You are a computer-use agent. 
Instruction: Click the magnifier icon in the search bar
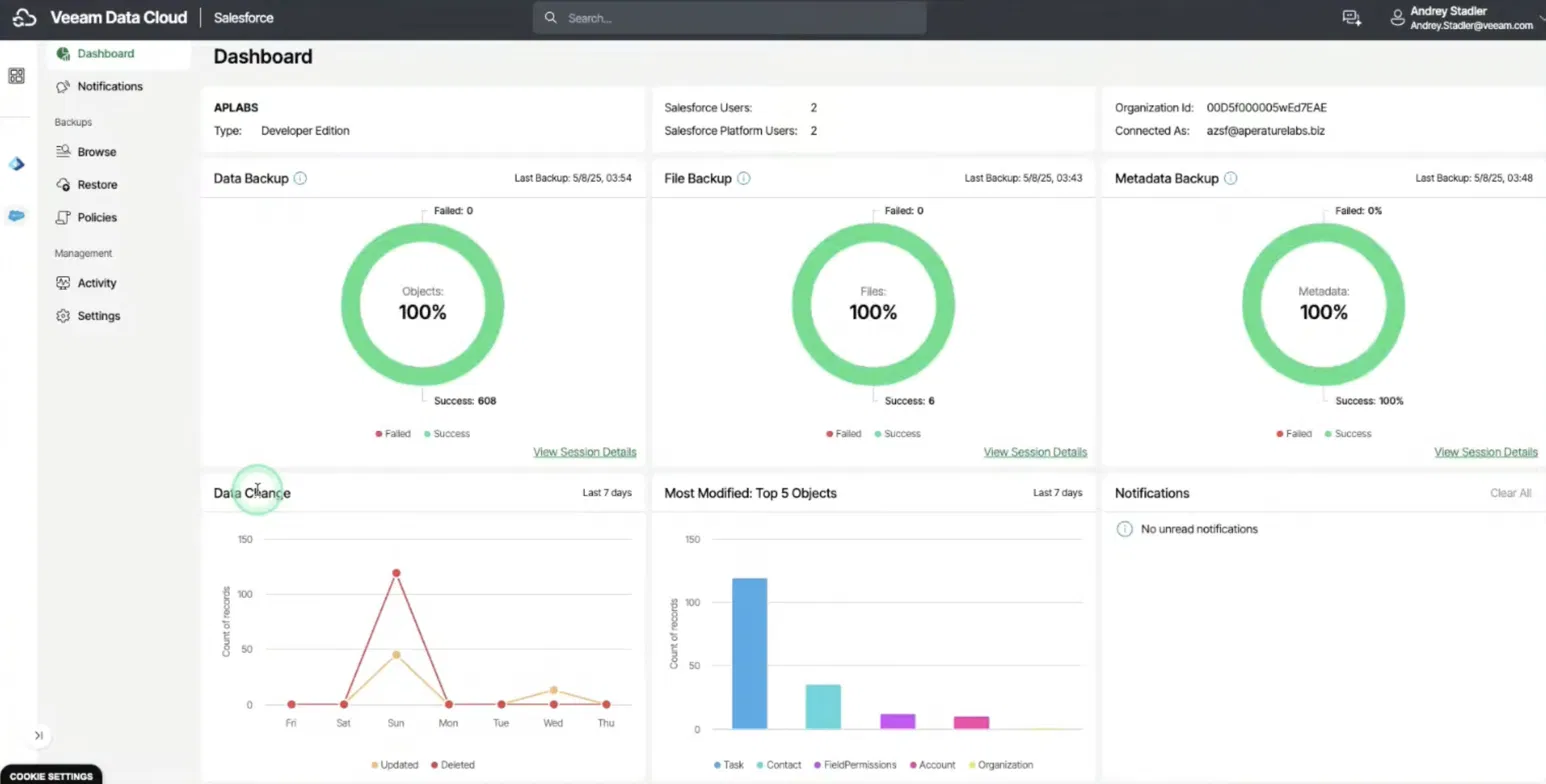coord(550,18)
